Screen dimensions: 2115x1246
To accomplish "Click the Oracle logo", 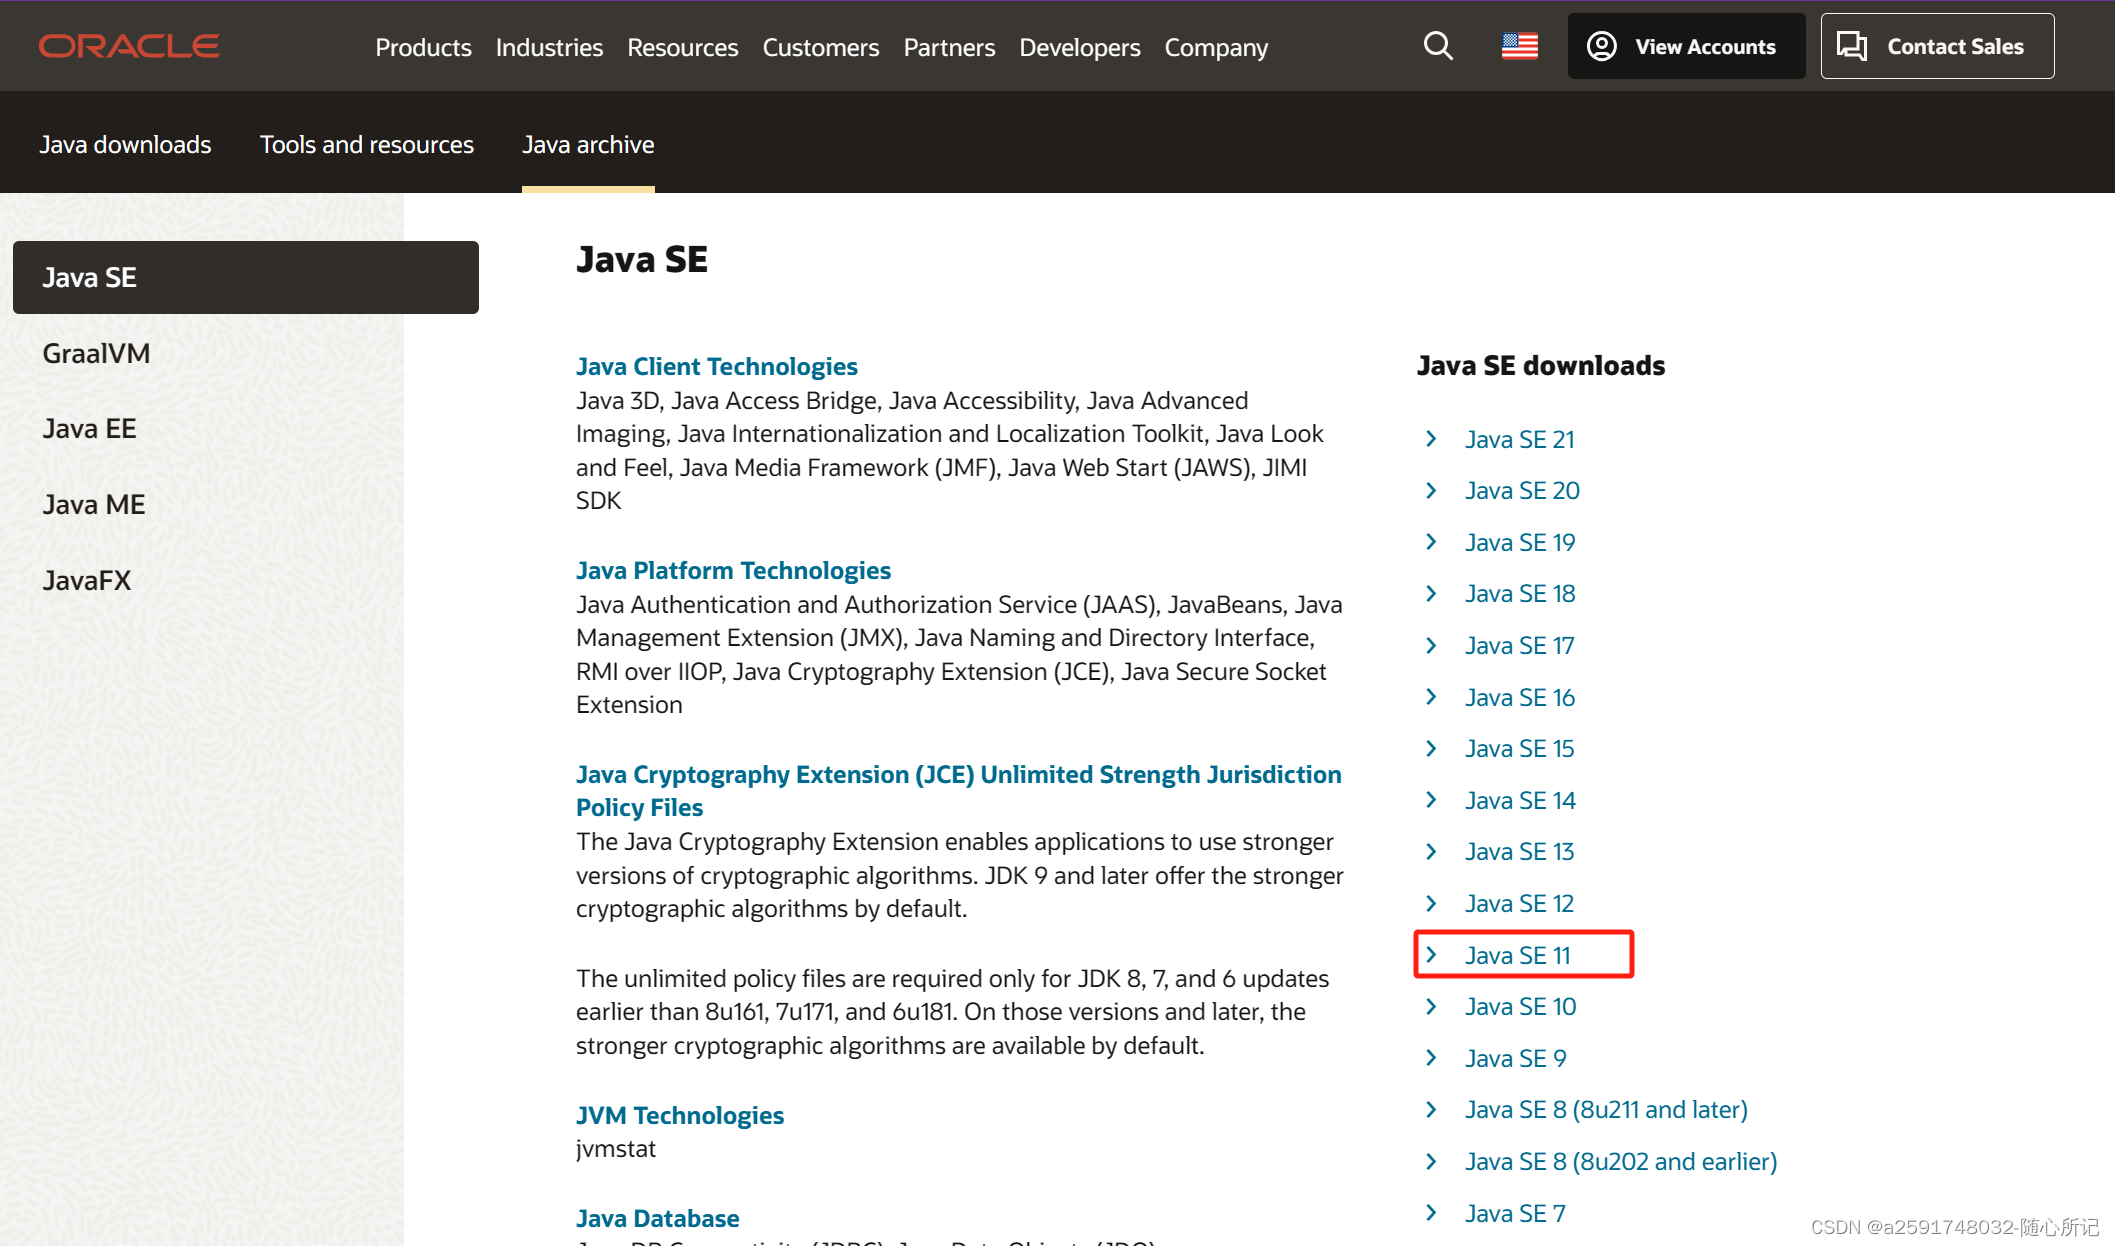I will click(128, 45).
